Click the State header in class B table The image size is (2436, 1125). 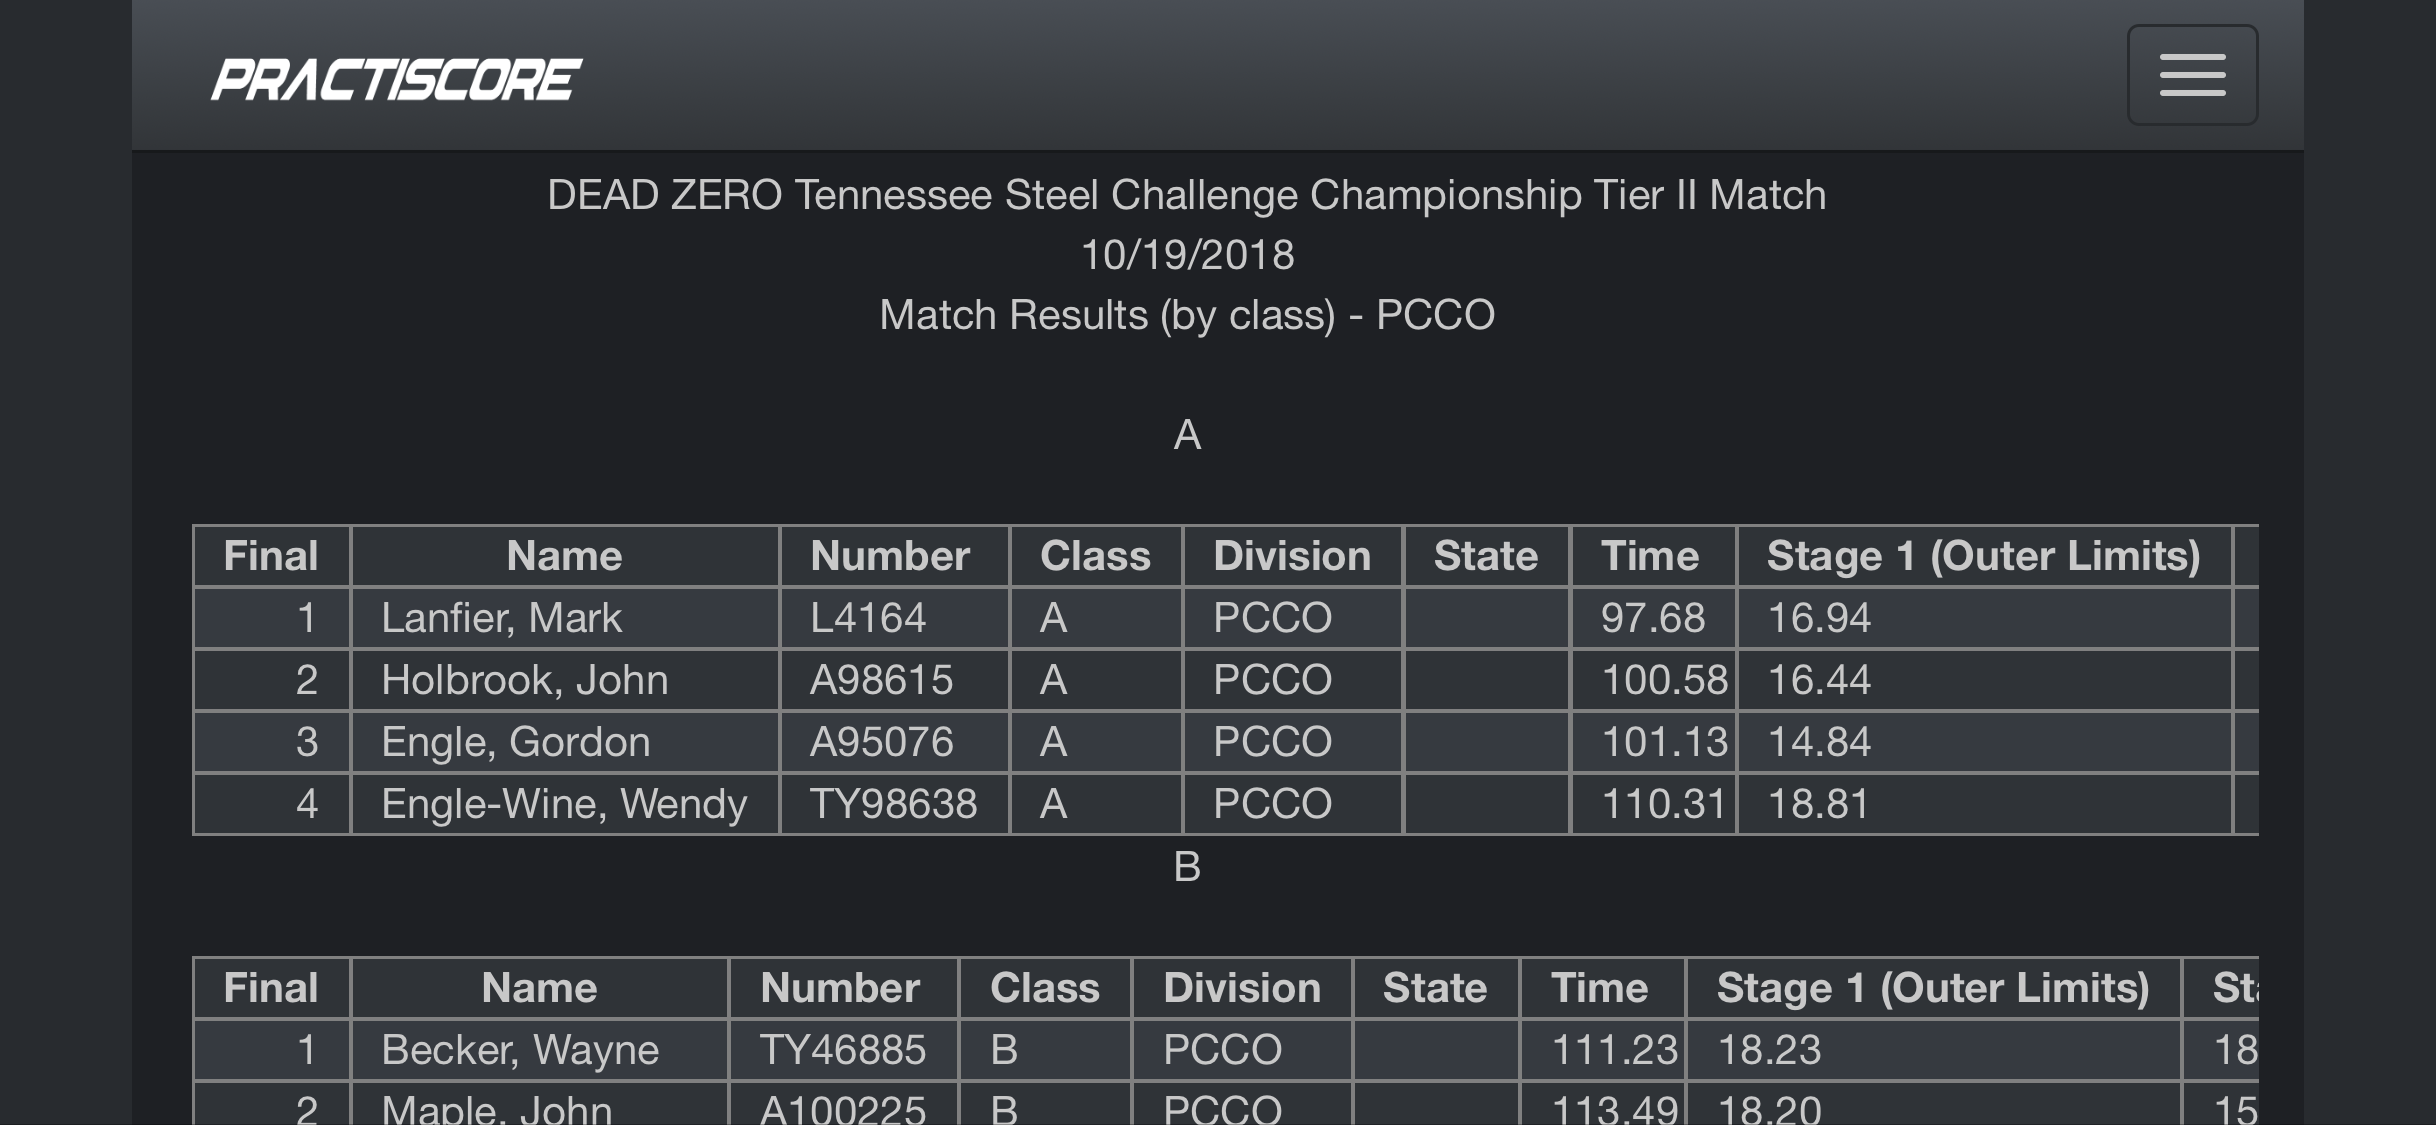pos(1435,988)
